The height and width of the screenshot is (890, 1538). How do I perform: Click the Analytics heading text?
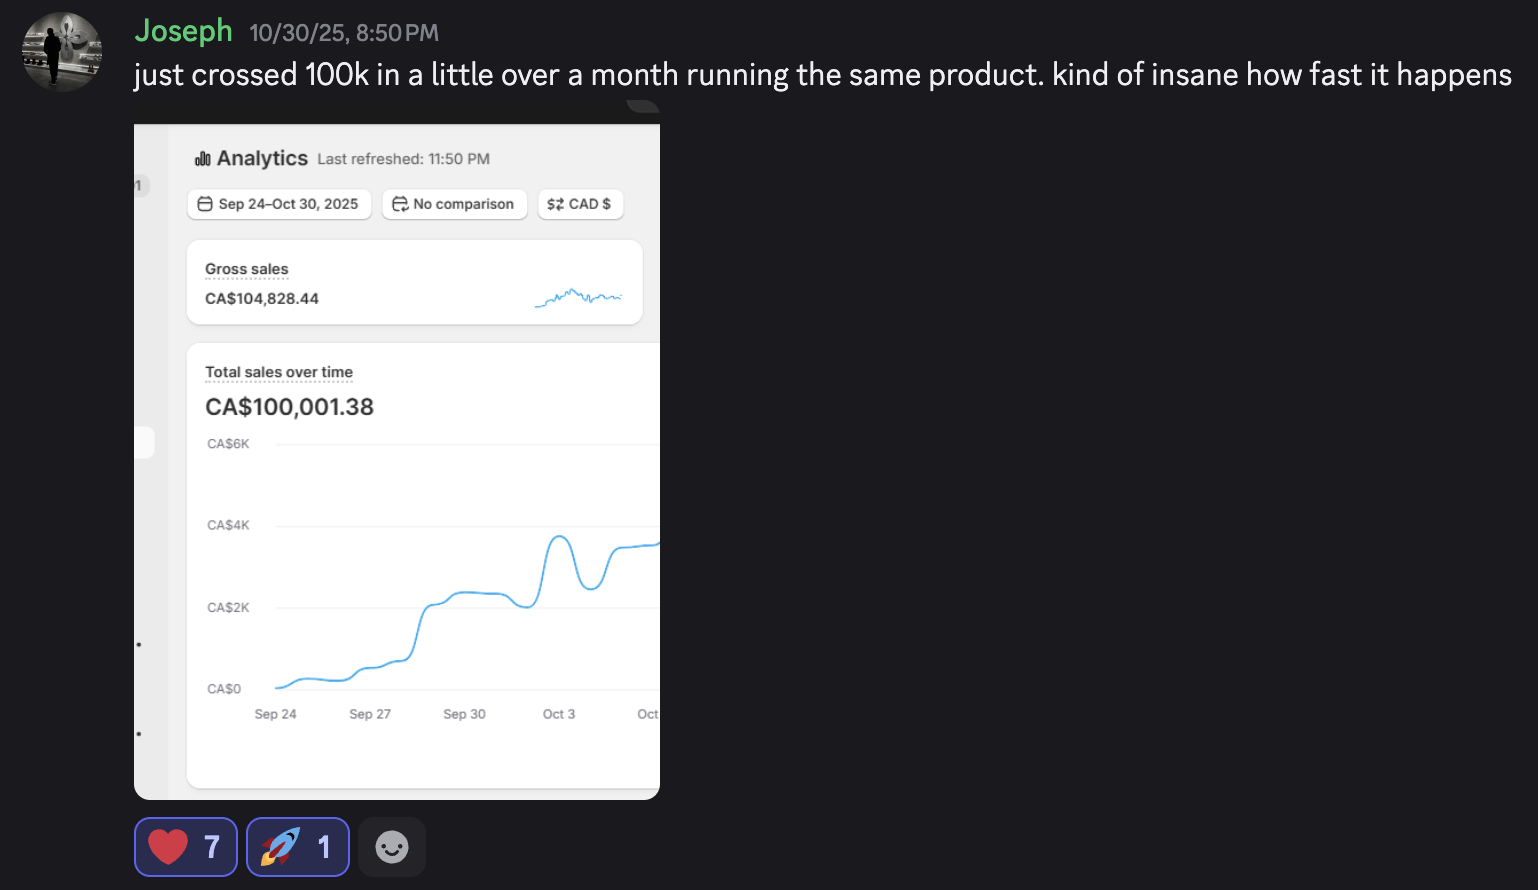click(x=262, y=158)
